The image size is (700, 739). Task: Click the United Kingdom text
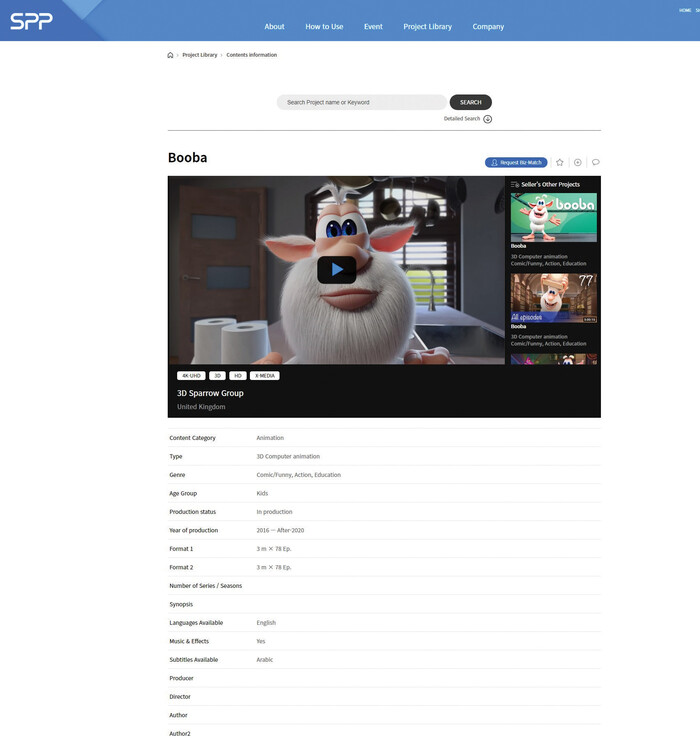tap(201, 407)
